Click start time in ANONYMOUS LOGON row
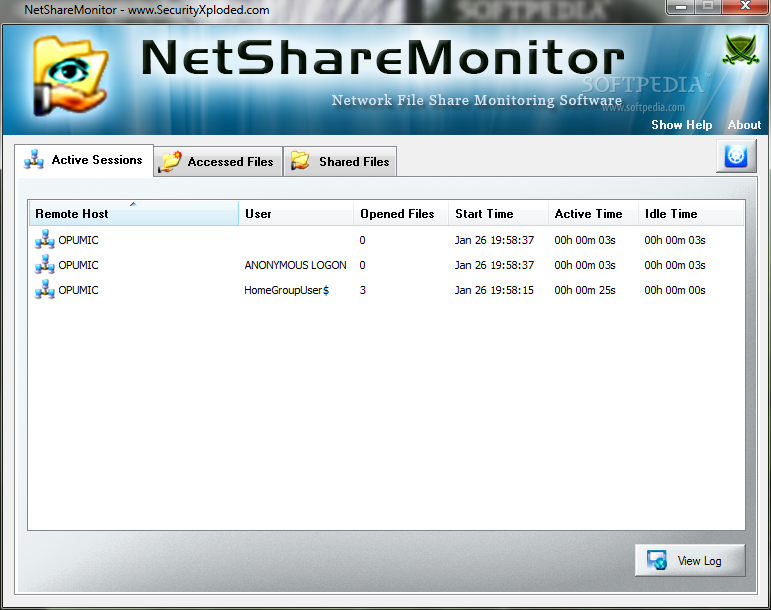 [x=494, y=265]
